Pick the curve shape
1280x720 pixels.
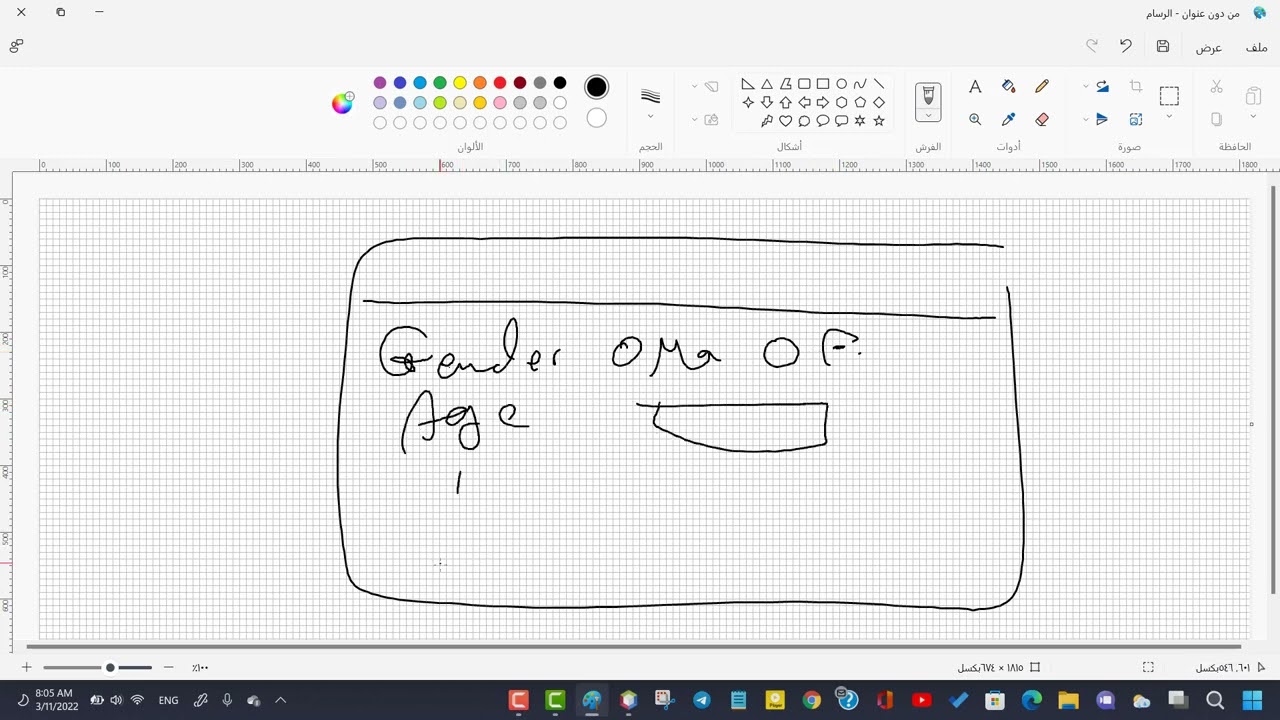point(860,84)
